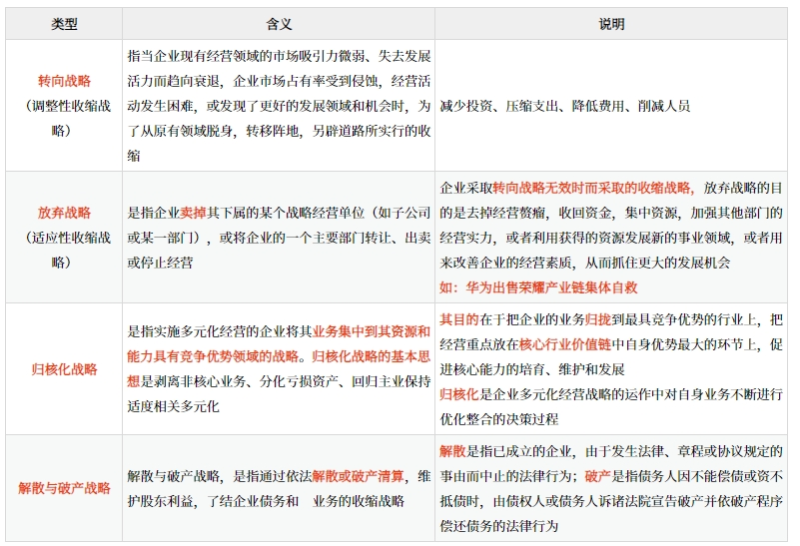Viewport: 800px width, 546px height.
Task: Select the red 解散与破产战略 type label
Action: pos(64,489)
